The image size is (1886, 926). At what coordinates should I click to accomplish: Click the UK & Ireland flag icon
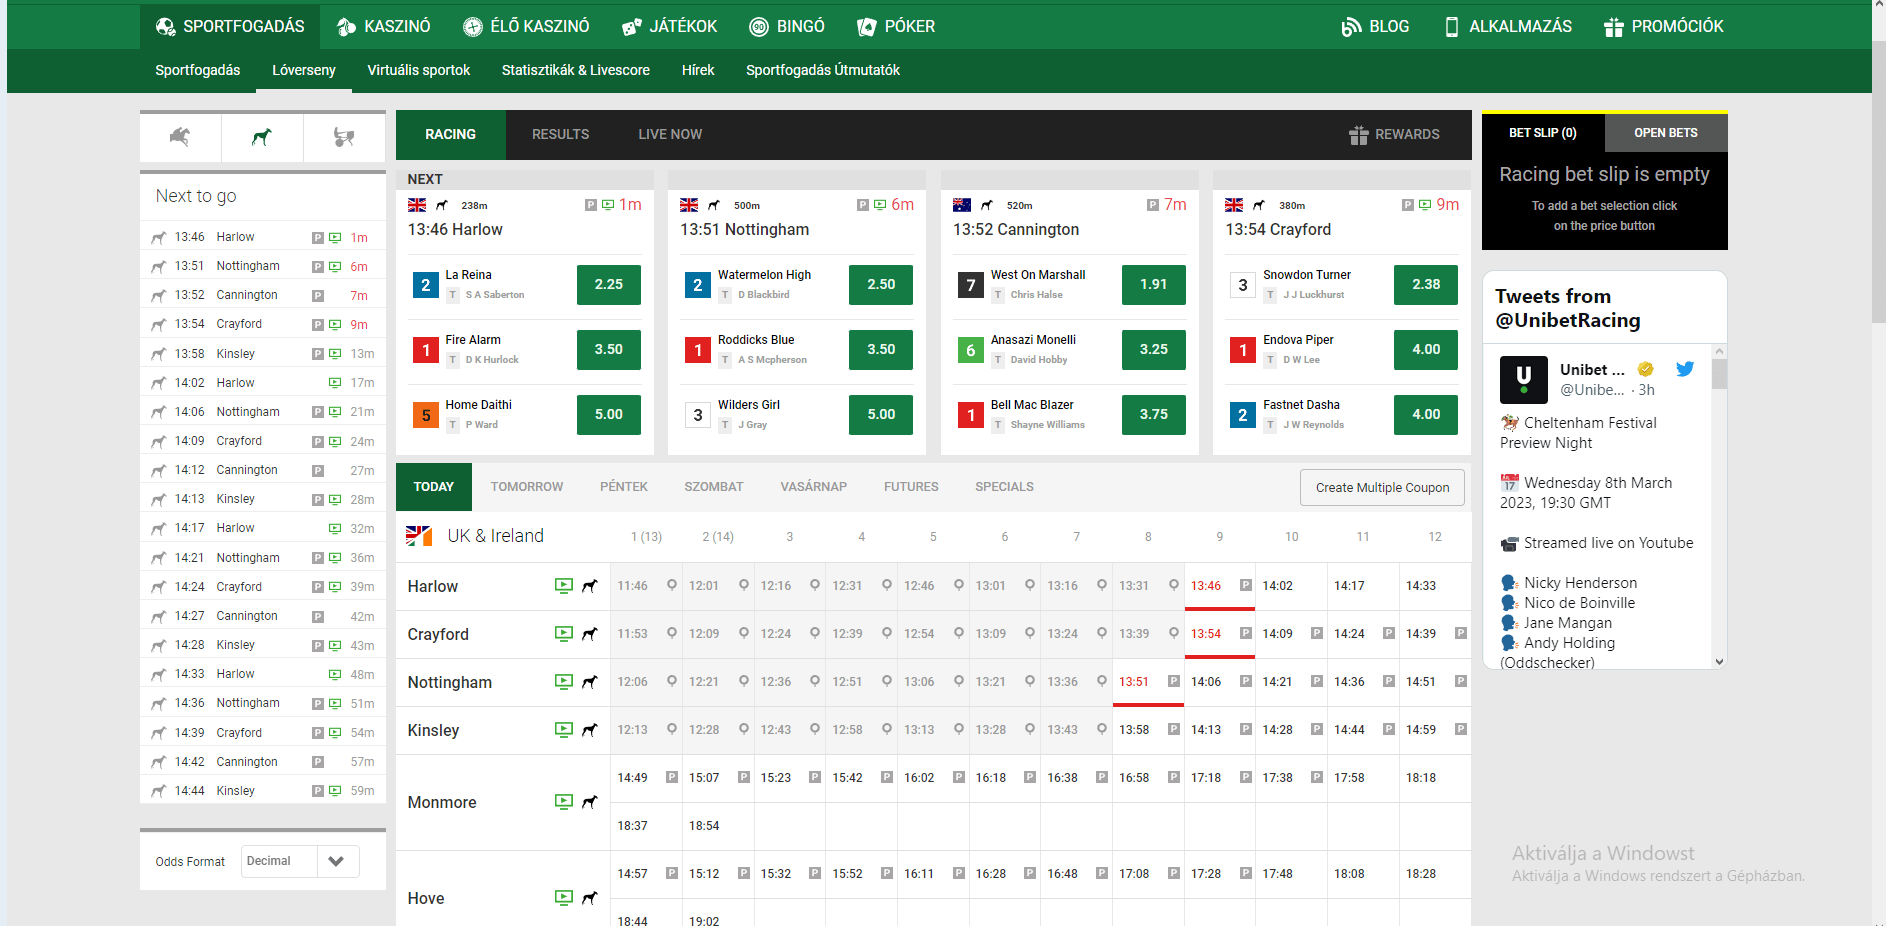[419, 536]
